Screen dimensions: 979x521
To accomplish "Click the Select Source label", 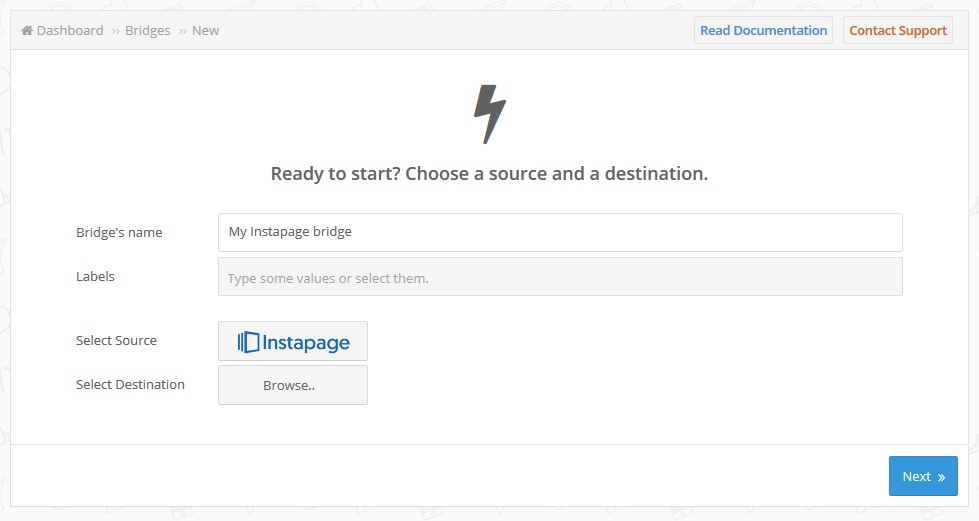I will (x=116, y=340).
